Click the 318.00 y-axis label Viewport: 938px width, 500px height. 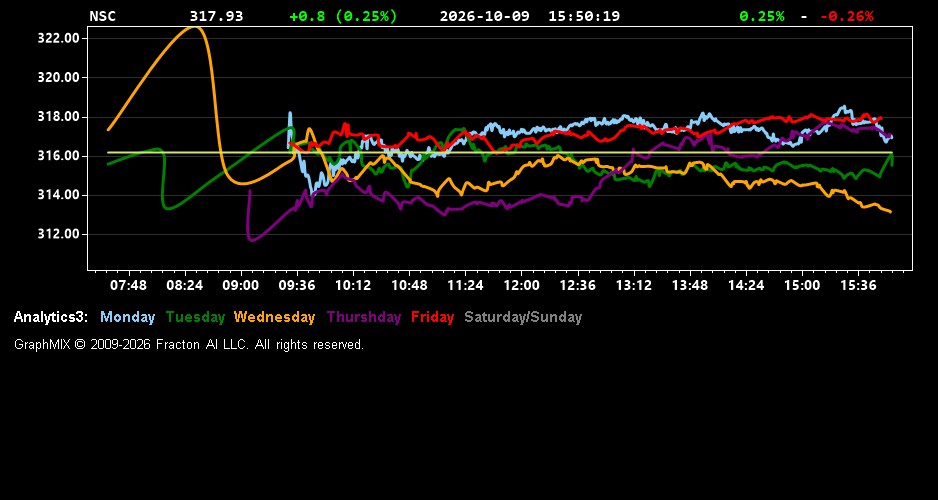pos(59,117)
